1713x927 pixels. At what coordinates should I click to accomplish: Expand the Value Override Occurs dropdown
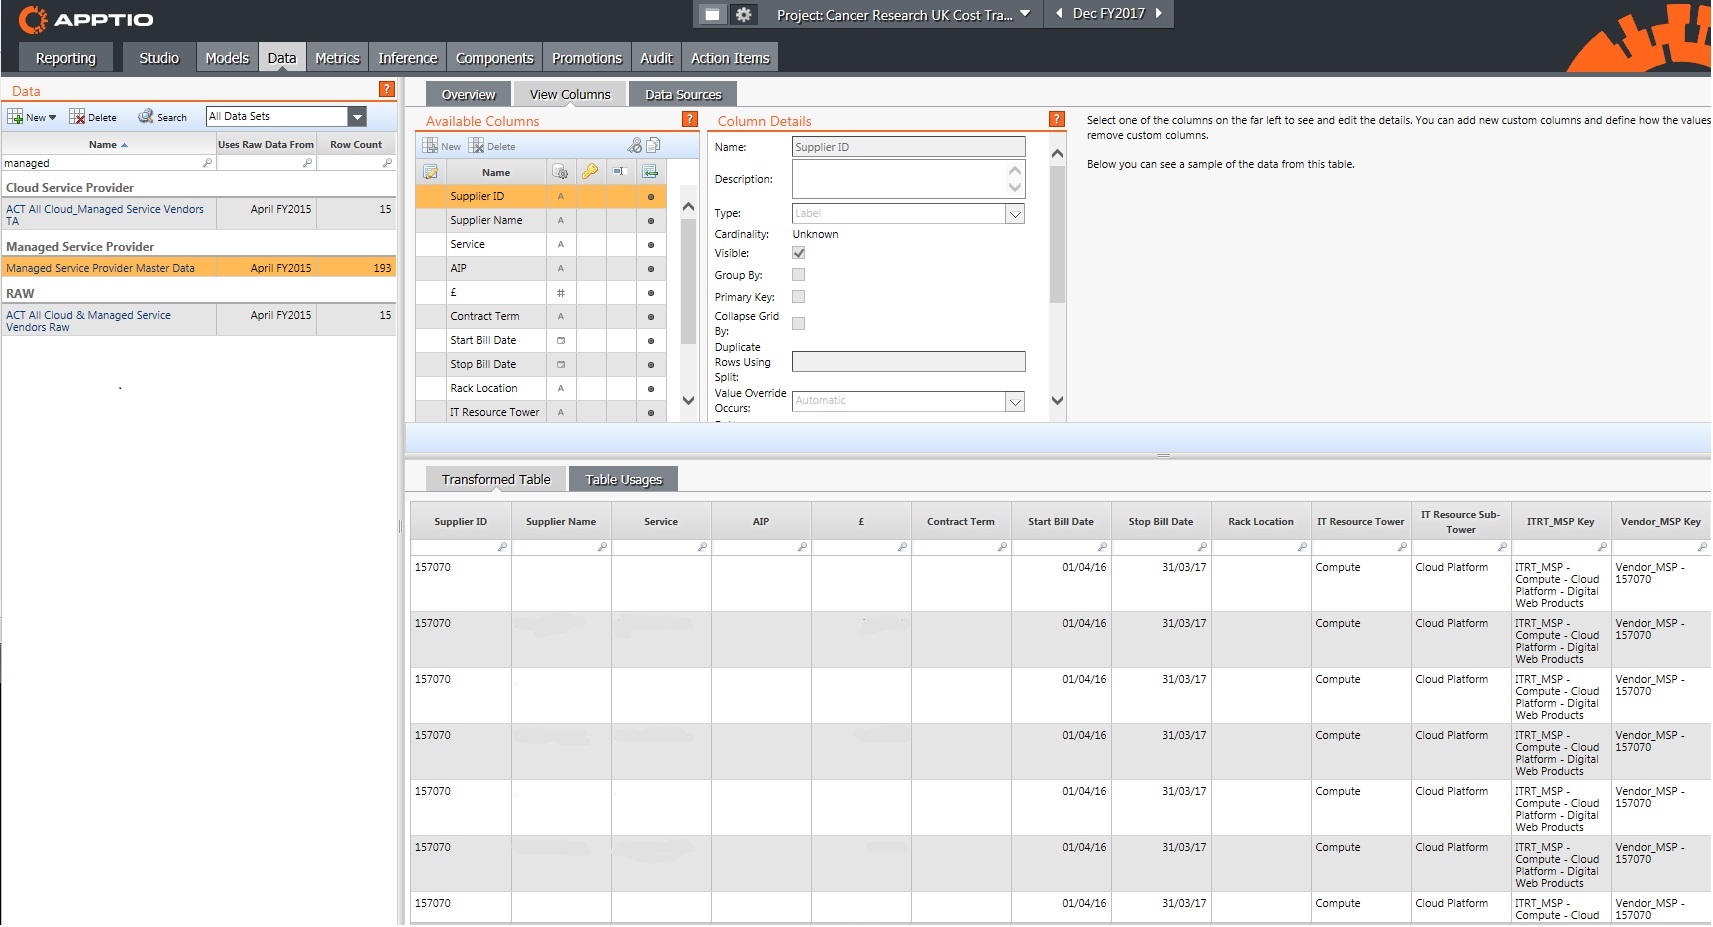coord(1015,401)
